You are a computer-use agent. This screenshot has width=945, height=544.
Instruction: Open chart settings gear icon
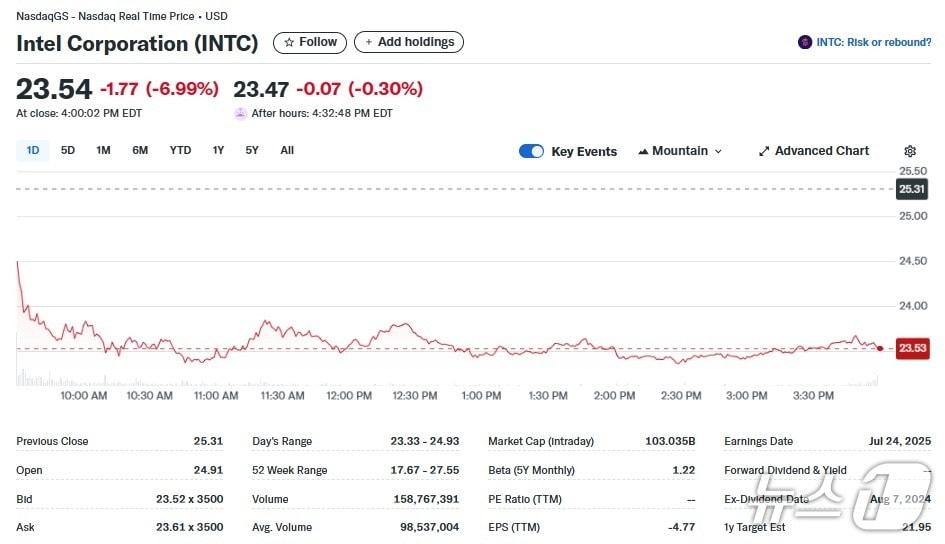click(909, 151)
